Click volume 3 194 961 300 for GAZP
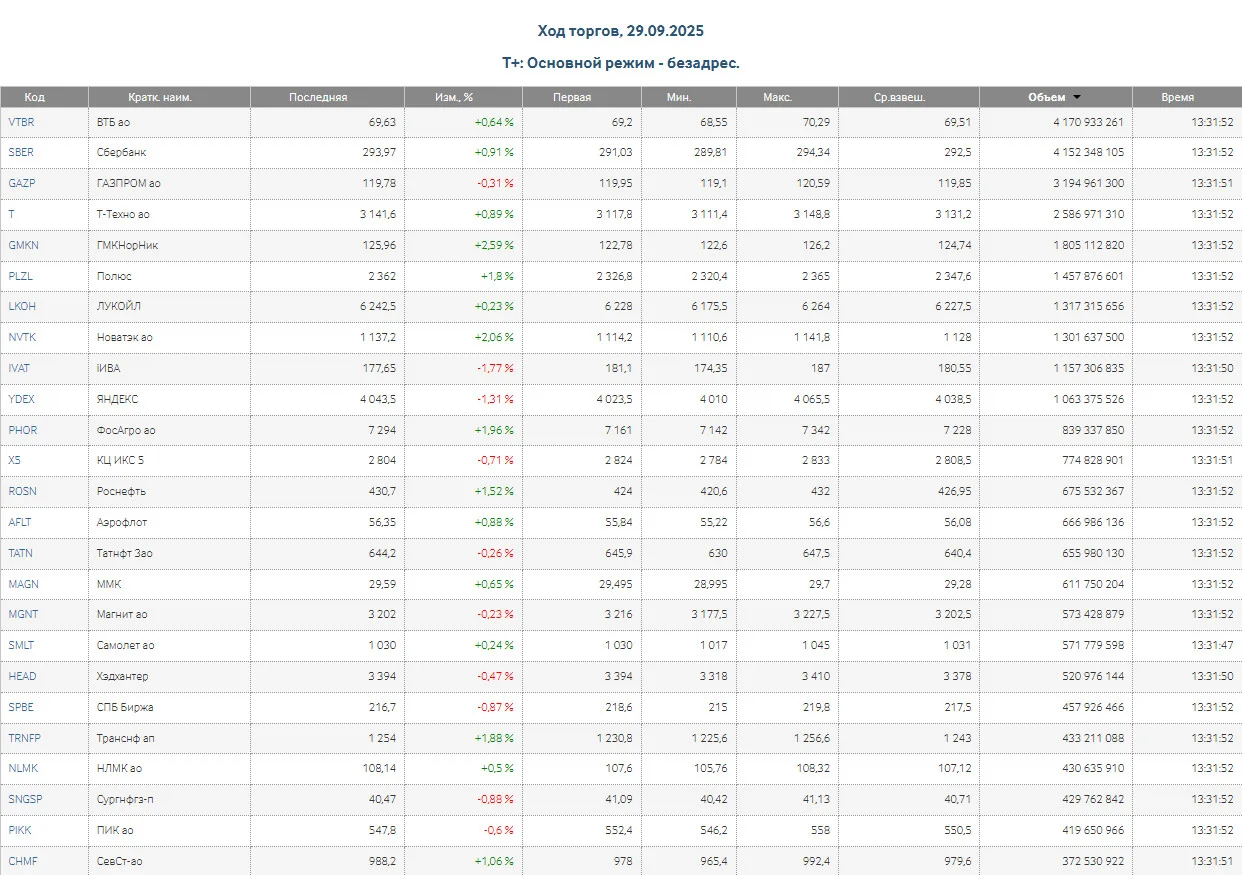This screenshot has width=1242, height=875. (x=1088, y=184)
